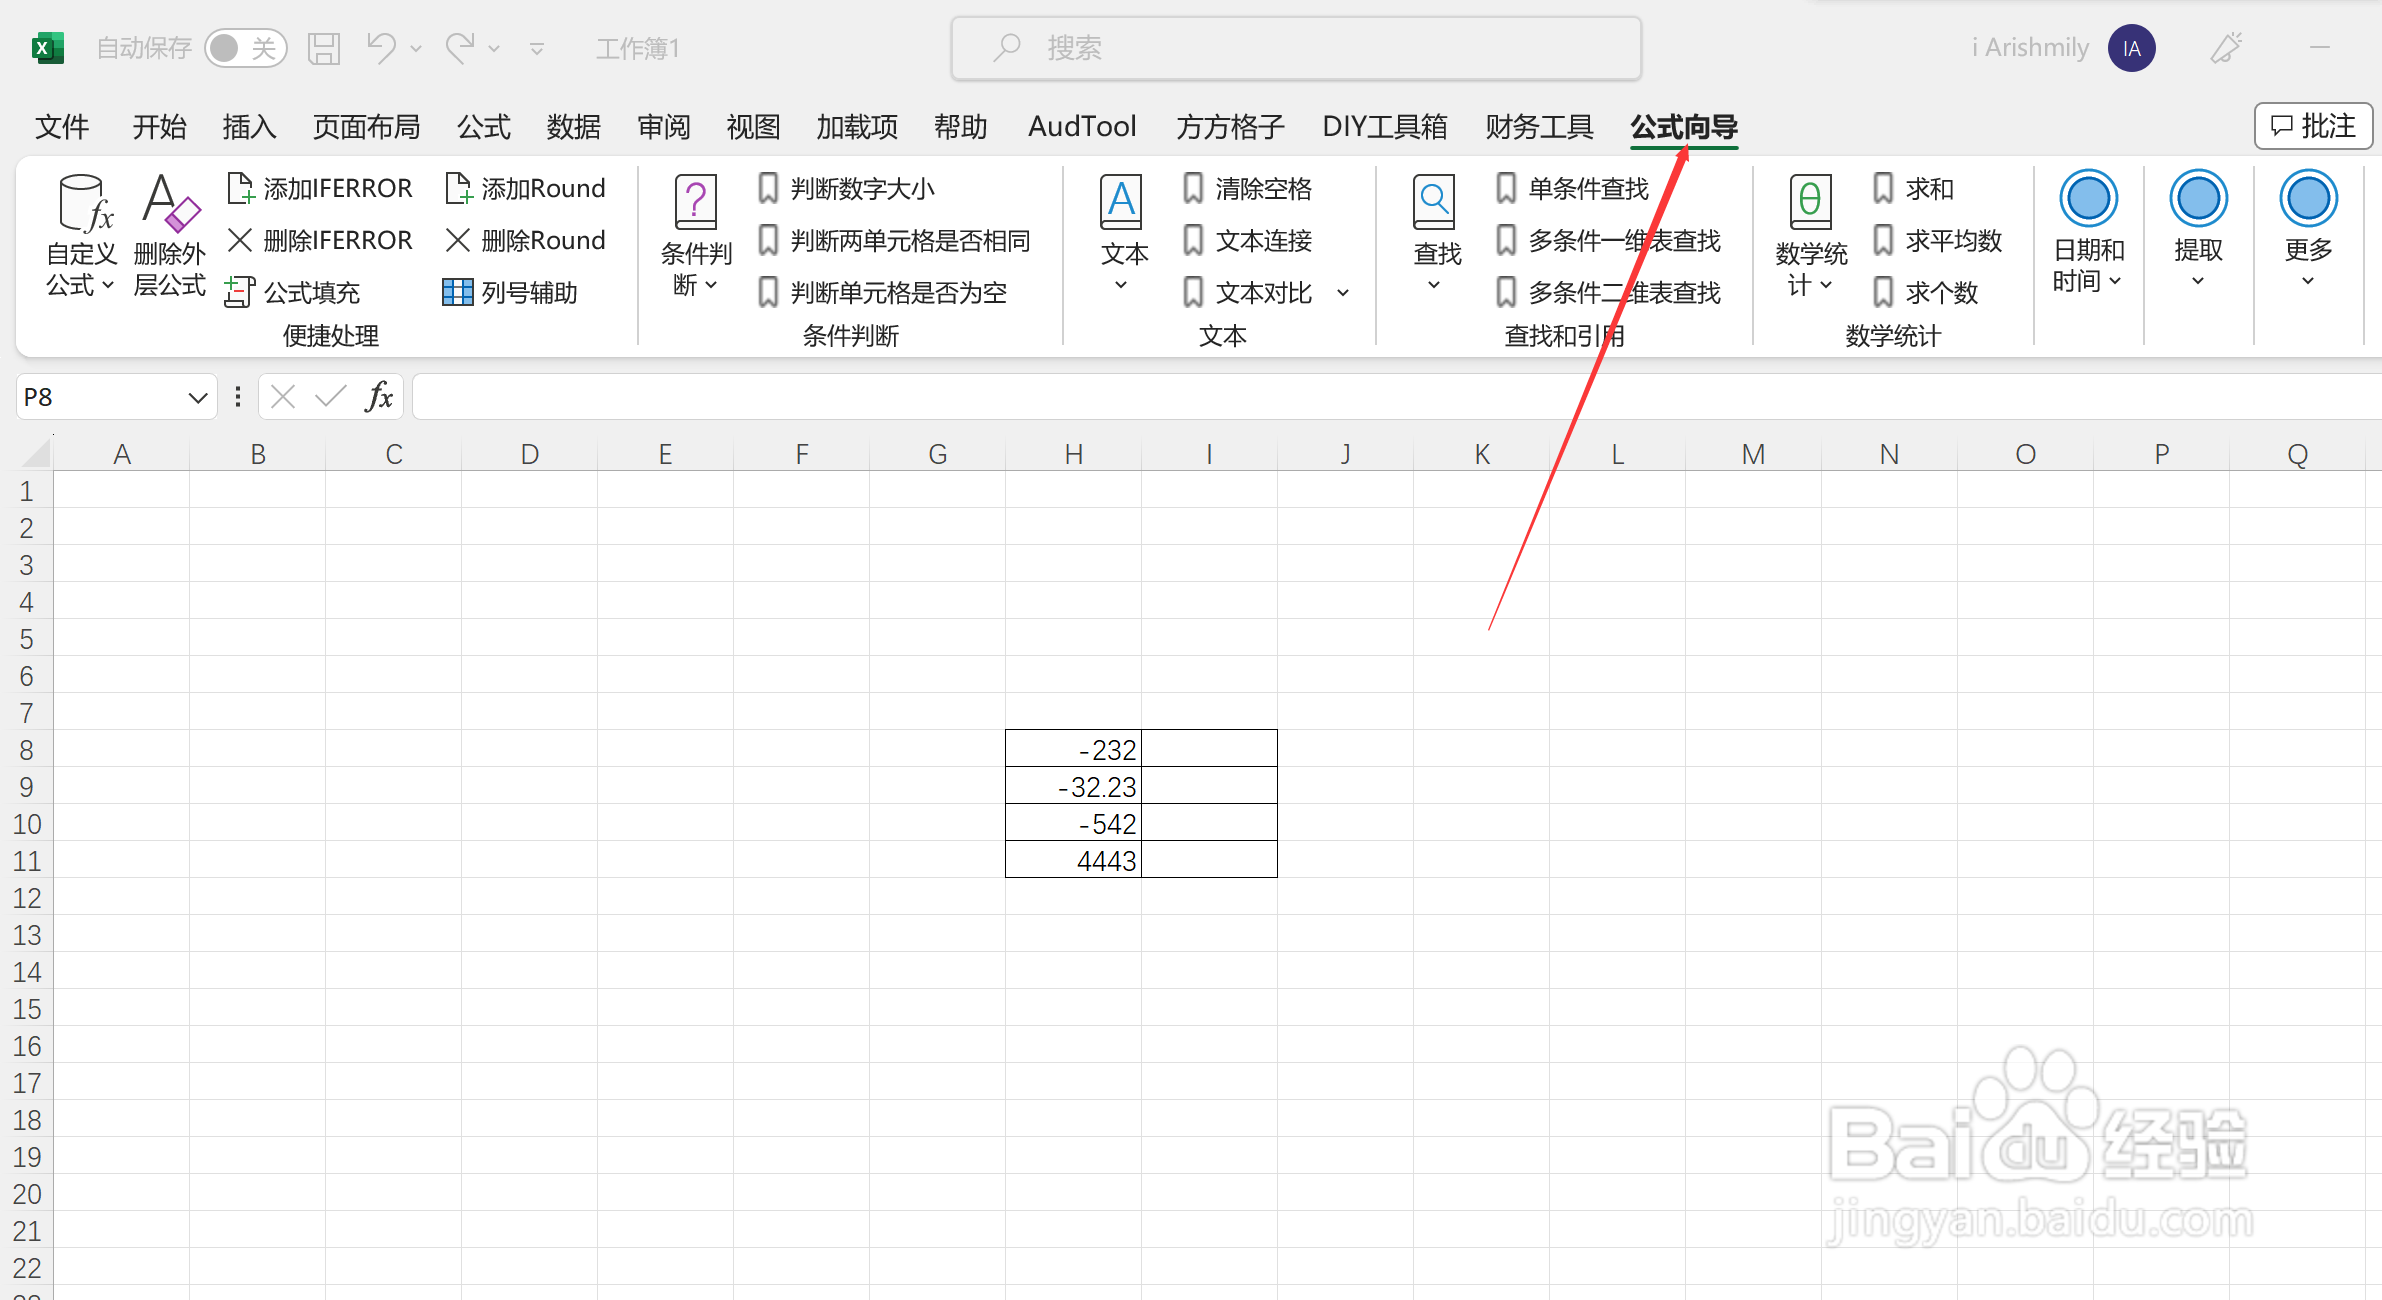Expand the Name Box dropdown arrow
The width and height of the screenshot is (2382, 1300).
click(x=197, y=398)
